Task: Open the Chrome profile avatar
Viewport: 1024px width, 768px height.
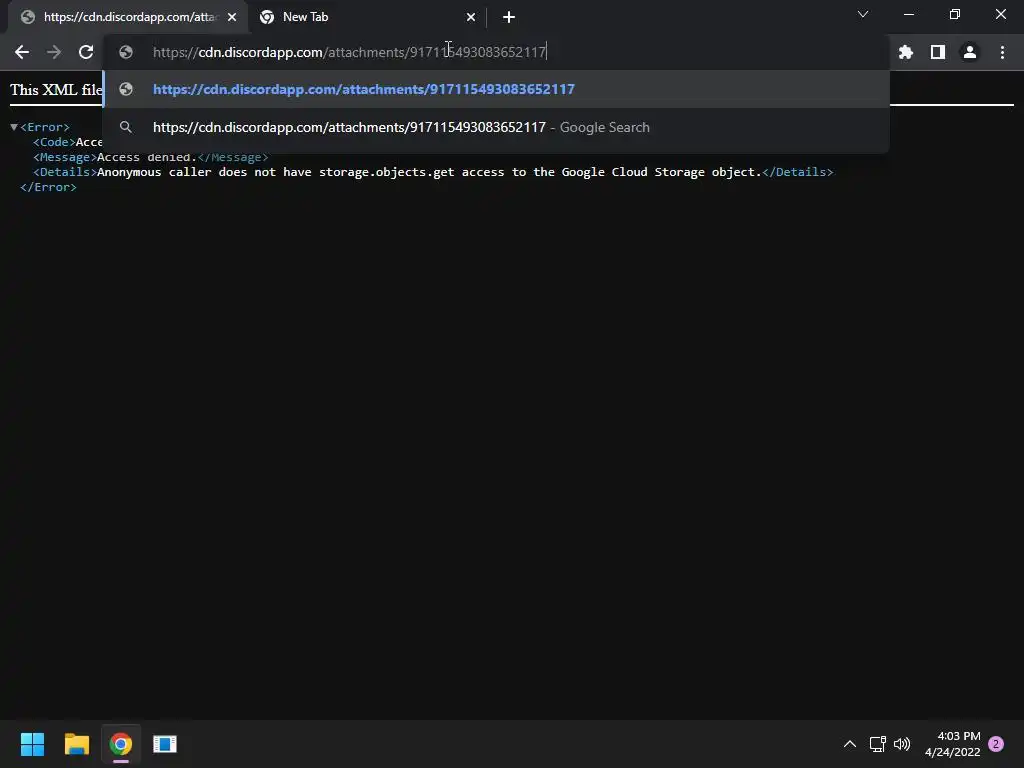Action: pyautogui.click(x=970, y=52)
